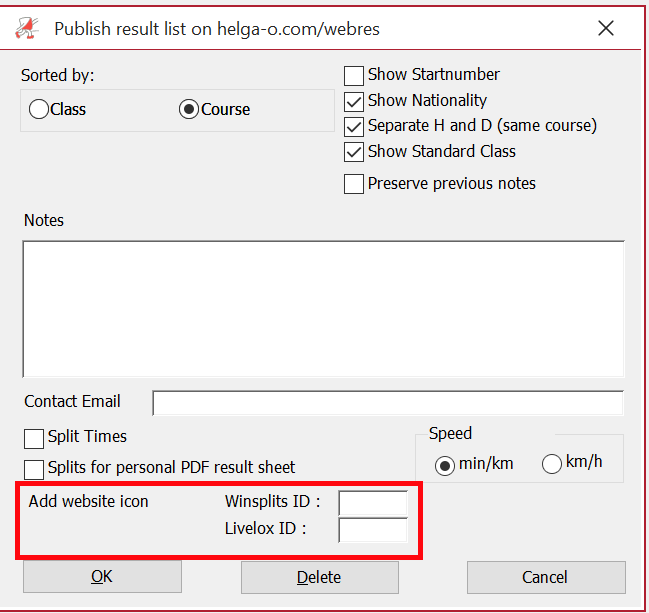Click inside the Notes text area
The height and width of the screenshot is (613, 649).
[x=323, y=309]
